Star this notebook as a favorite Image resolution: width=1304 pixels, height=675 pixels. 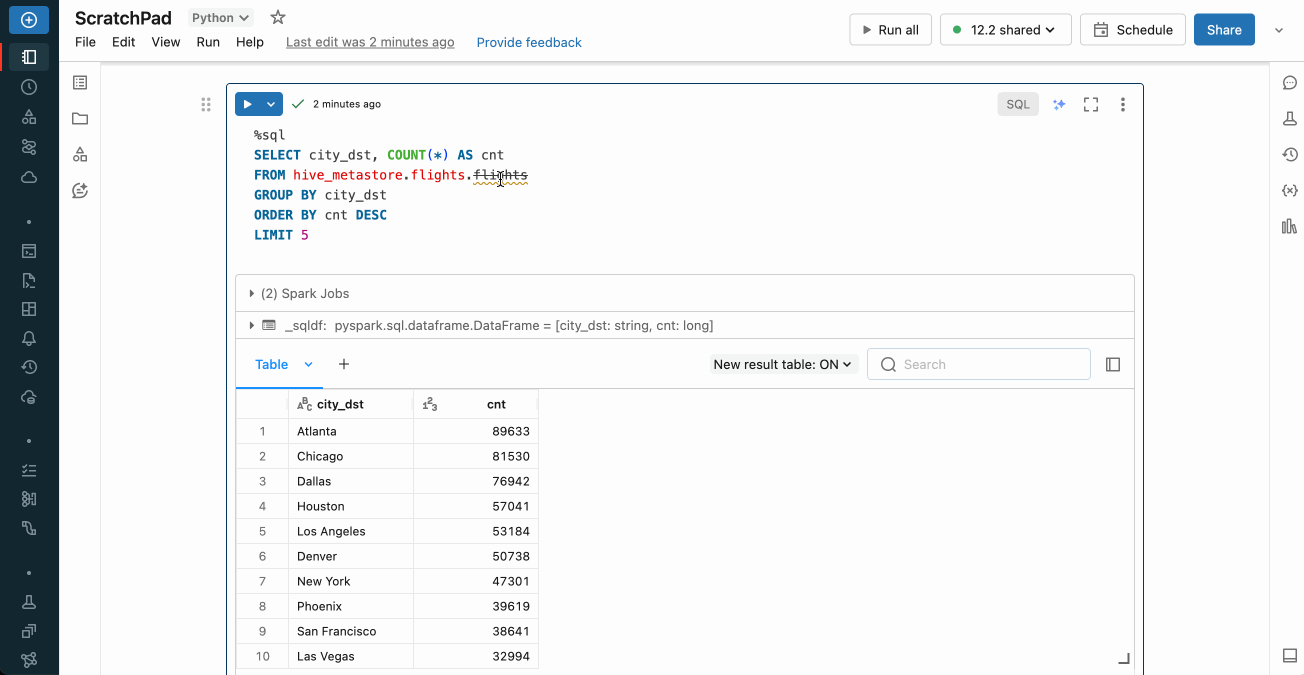click(277, 16)
